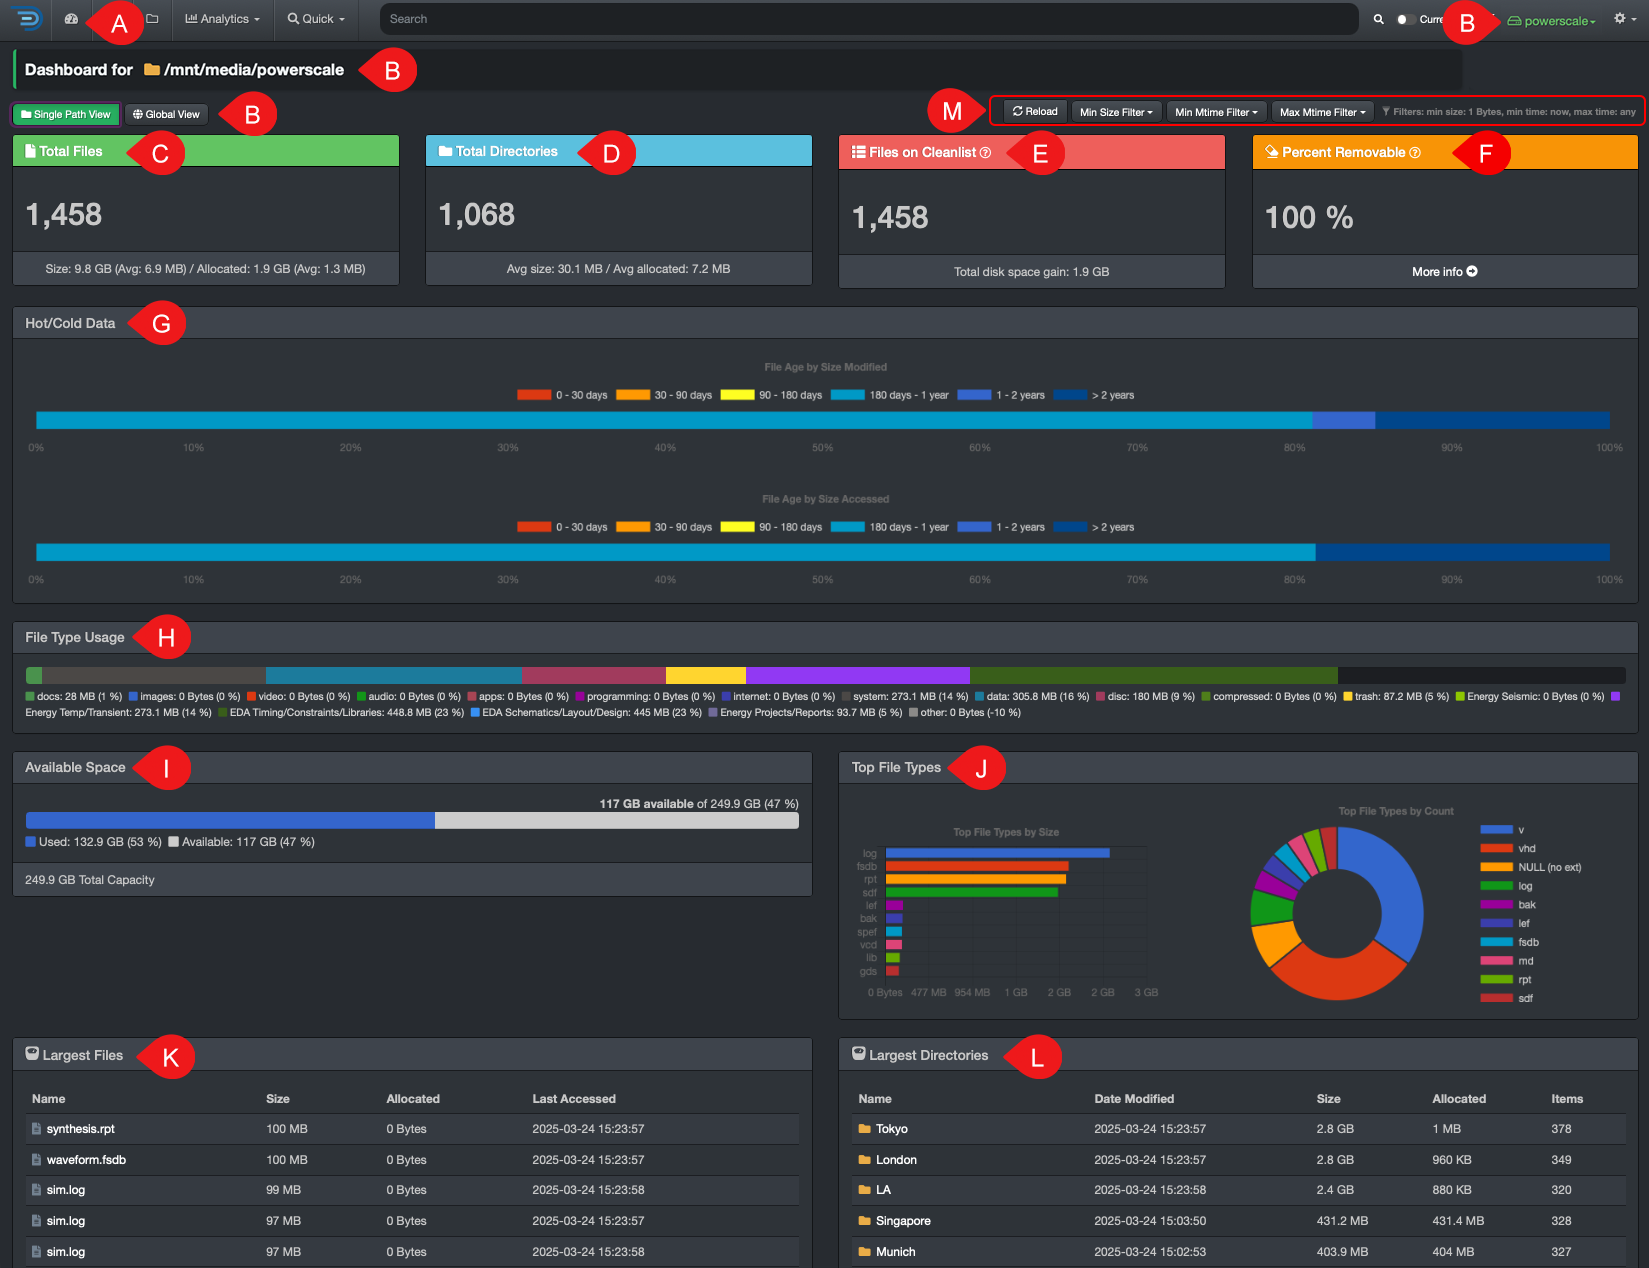
Task: Sort Largest Files by Last Accessed column
Action: (574, 1099)
